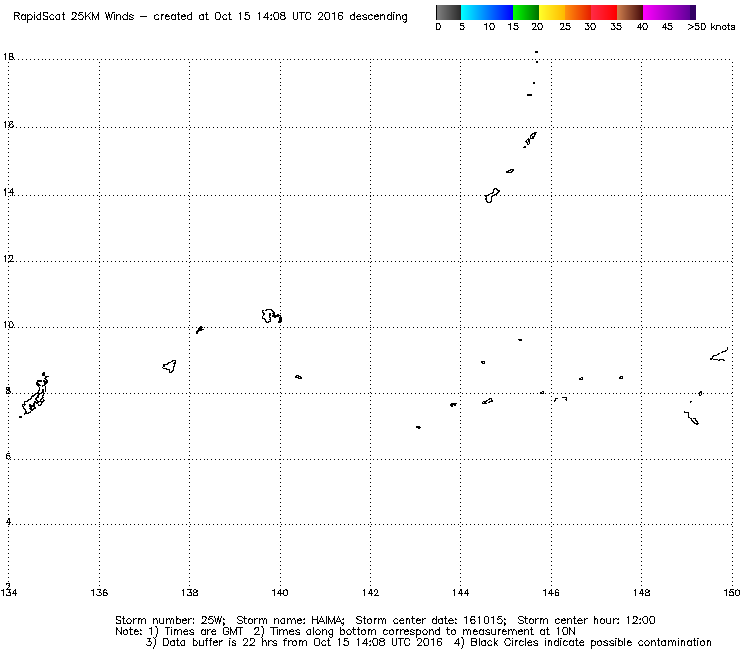Click the 'Storm number: 25W' text

pyautogui.click(x=170, y=620)
